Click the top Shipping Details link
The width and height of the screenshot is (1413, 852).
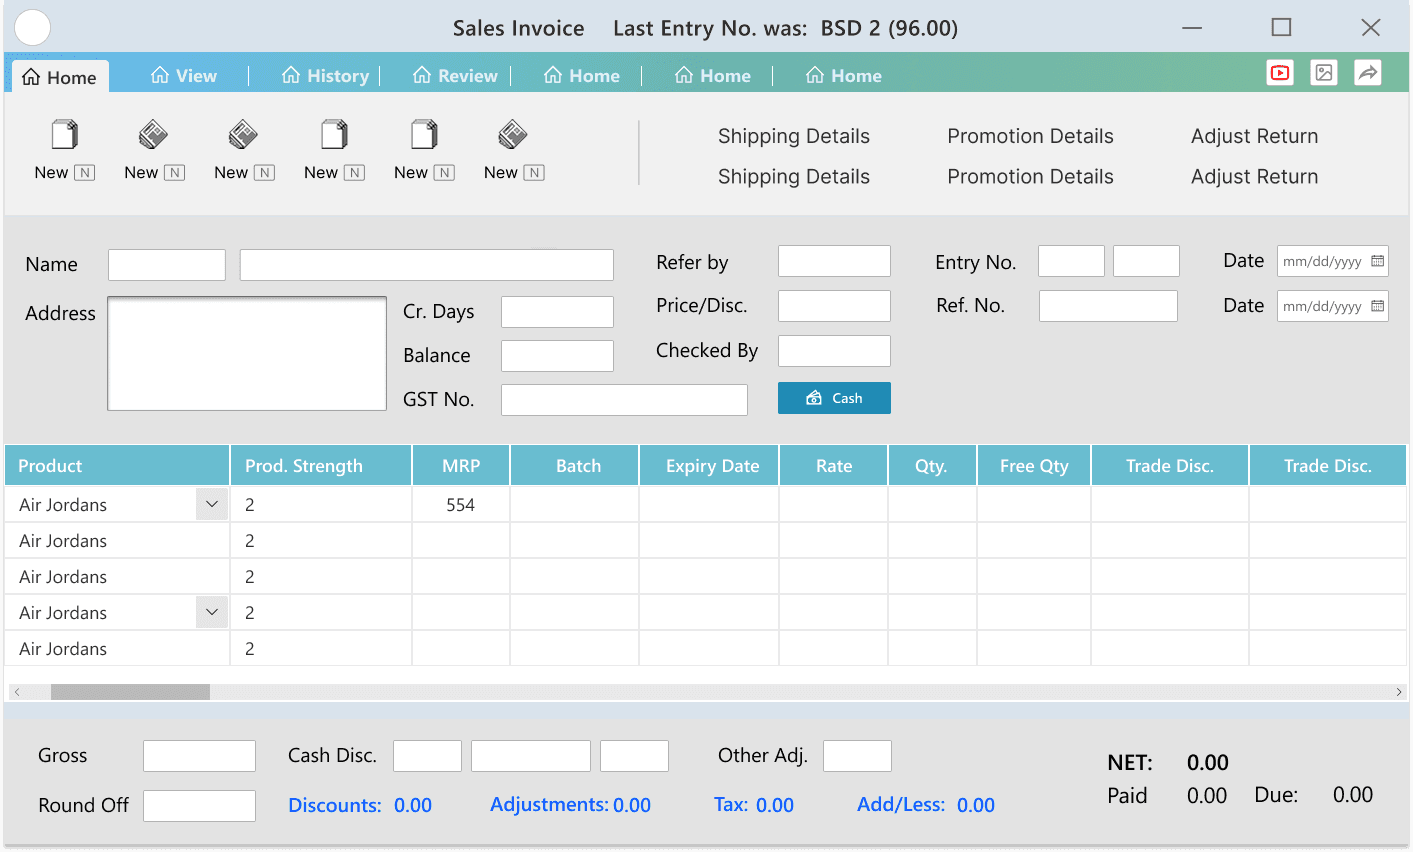(794, 136)
